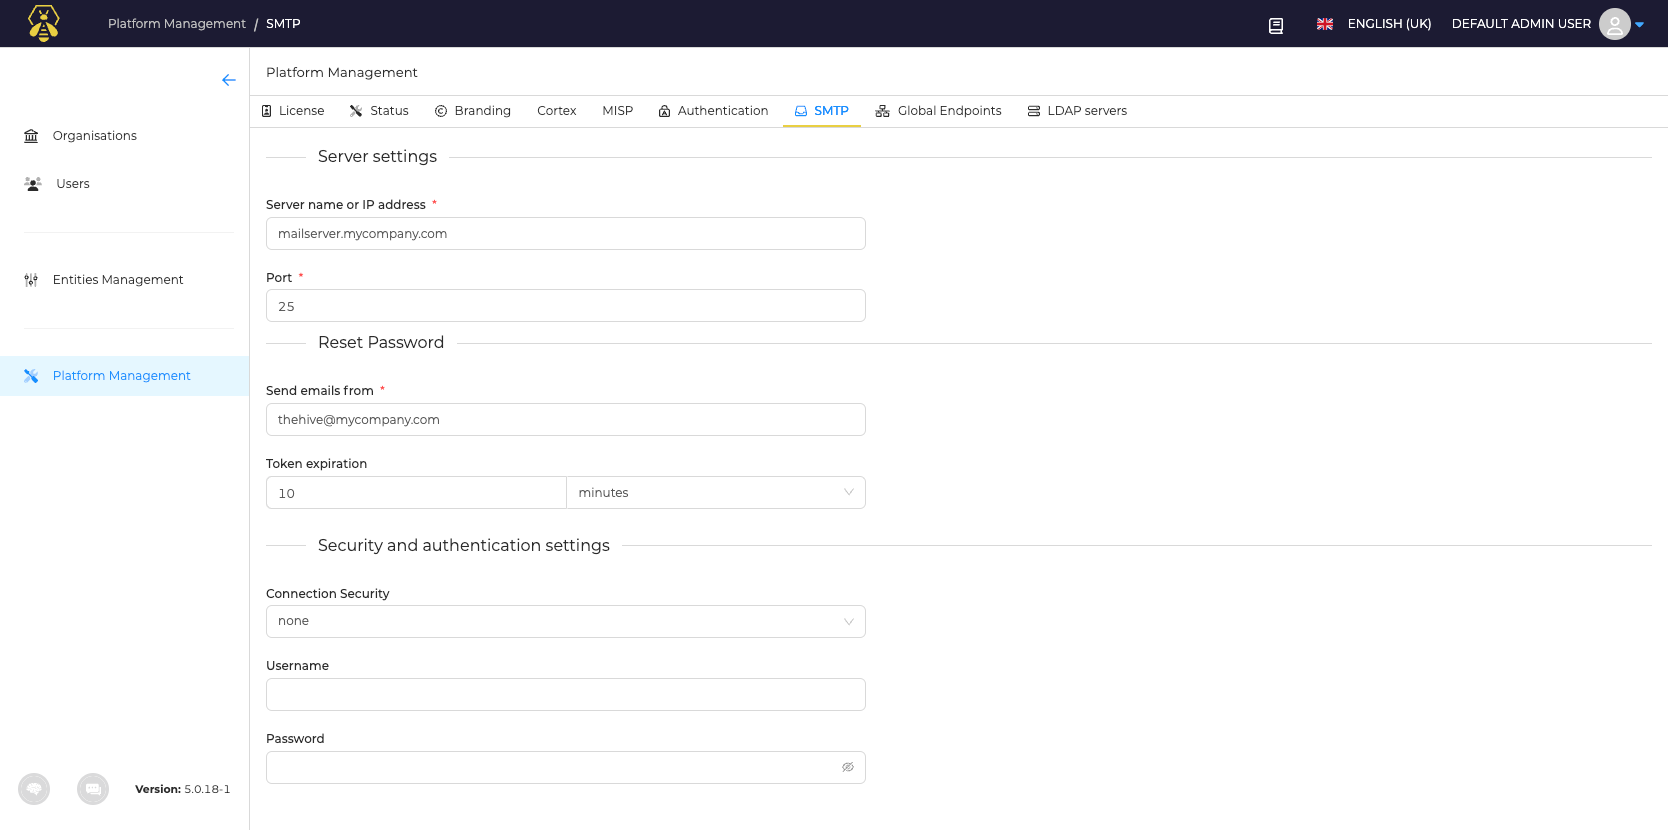Screen dimensions: 1668x830
Task: Switch to the LDAP servers tab
Action: (1077, 111)
